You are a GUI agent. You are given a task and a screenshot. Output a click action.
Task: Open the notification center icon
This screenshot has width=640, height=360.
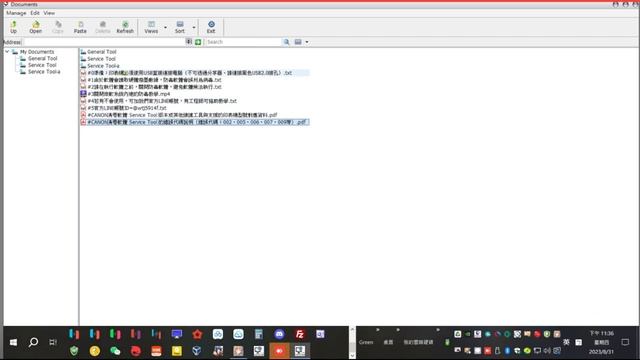[625, 342]
